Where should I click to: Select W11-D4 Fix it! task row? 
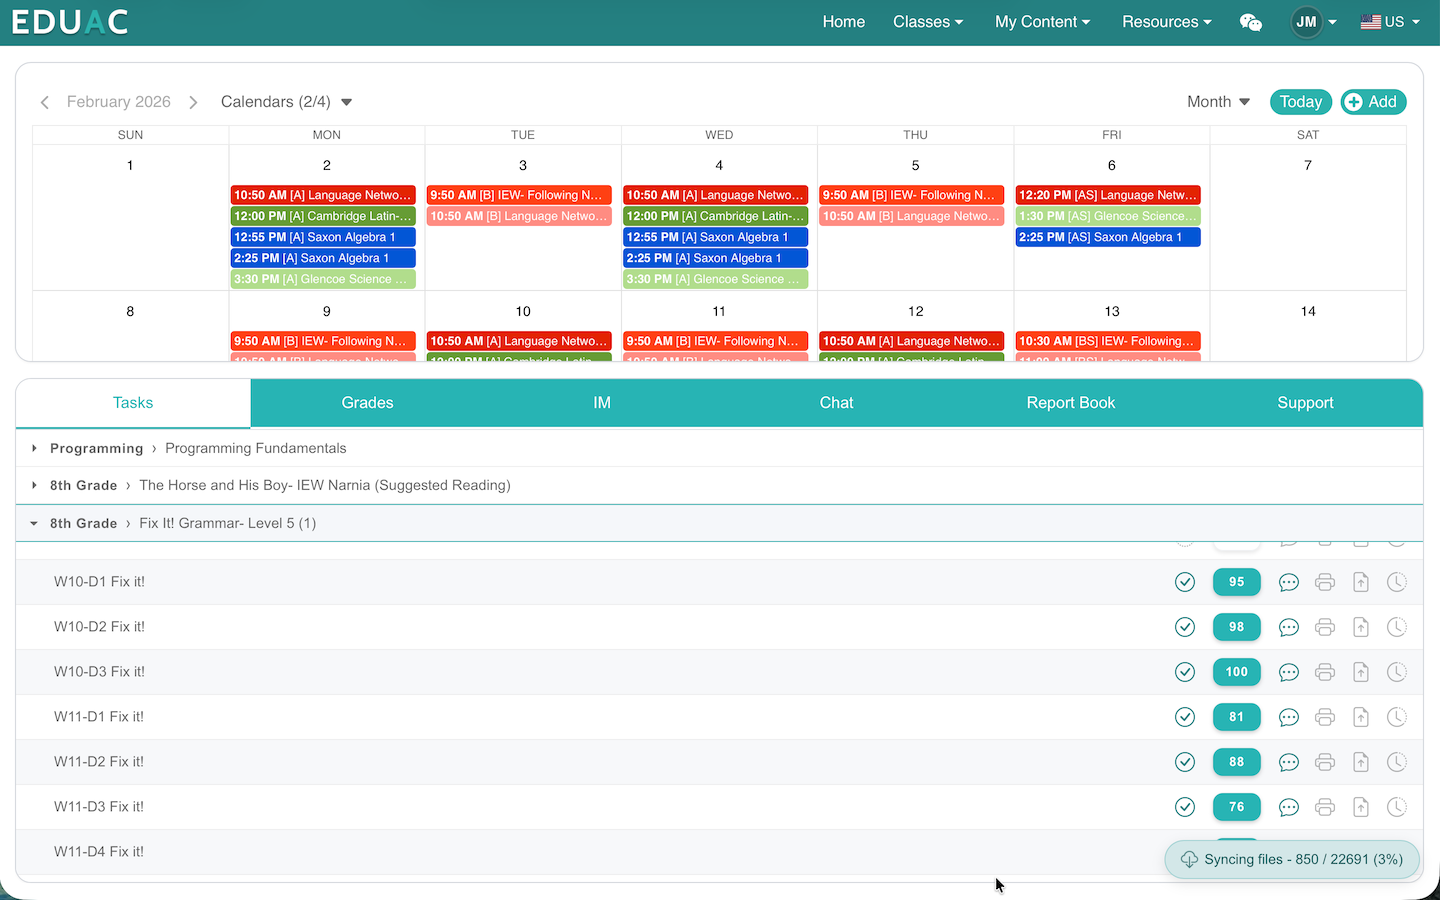719,852
